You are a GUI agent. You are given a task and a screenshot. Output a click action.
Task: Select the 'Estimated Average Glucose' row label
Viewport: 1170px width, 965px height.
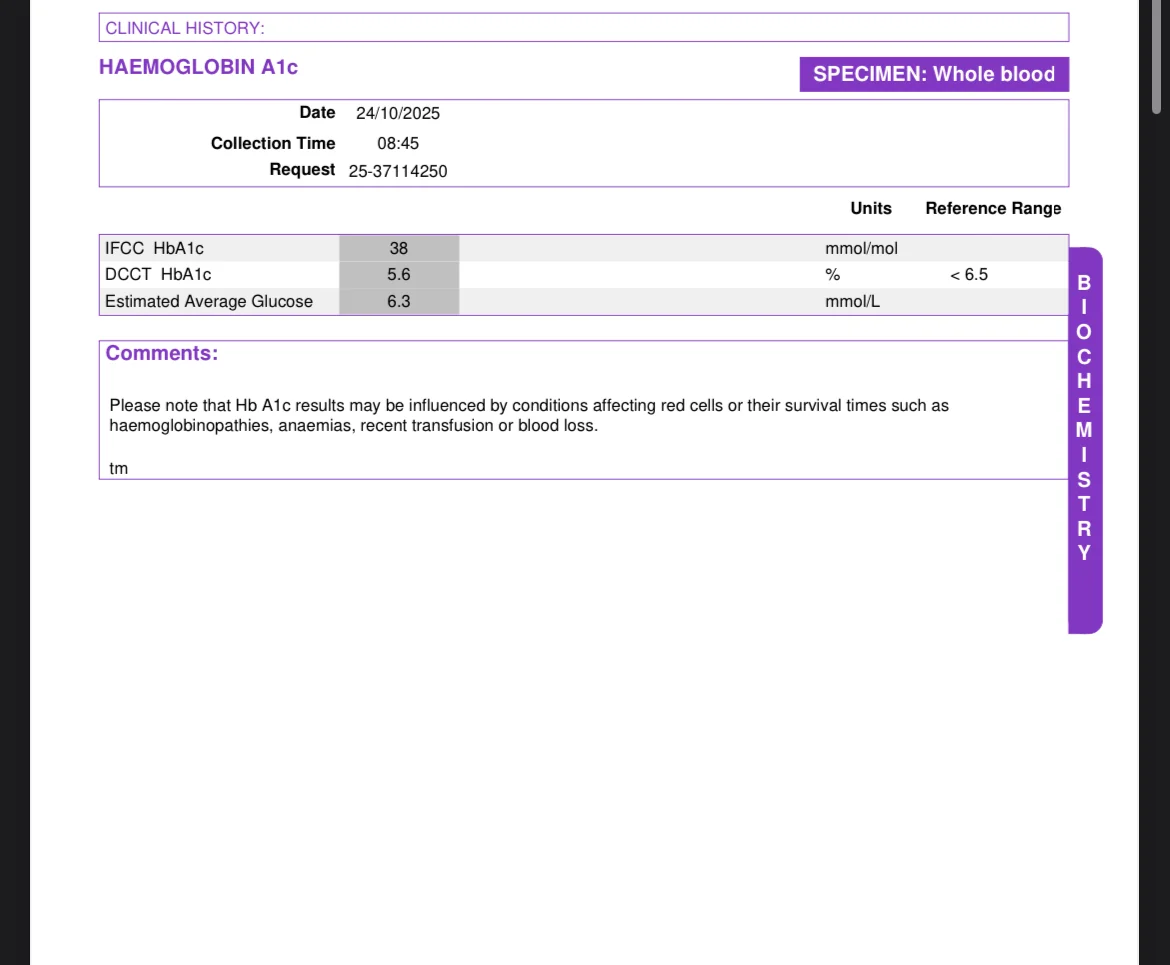pyautogui.click(x=209, y=302)
